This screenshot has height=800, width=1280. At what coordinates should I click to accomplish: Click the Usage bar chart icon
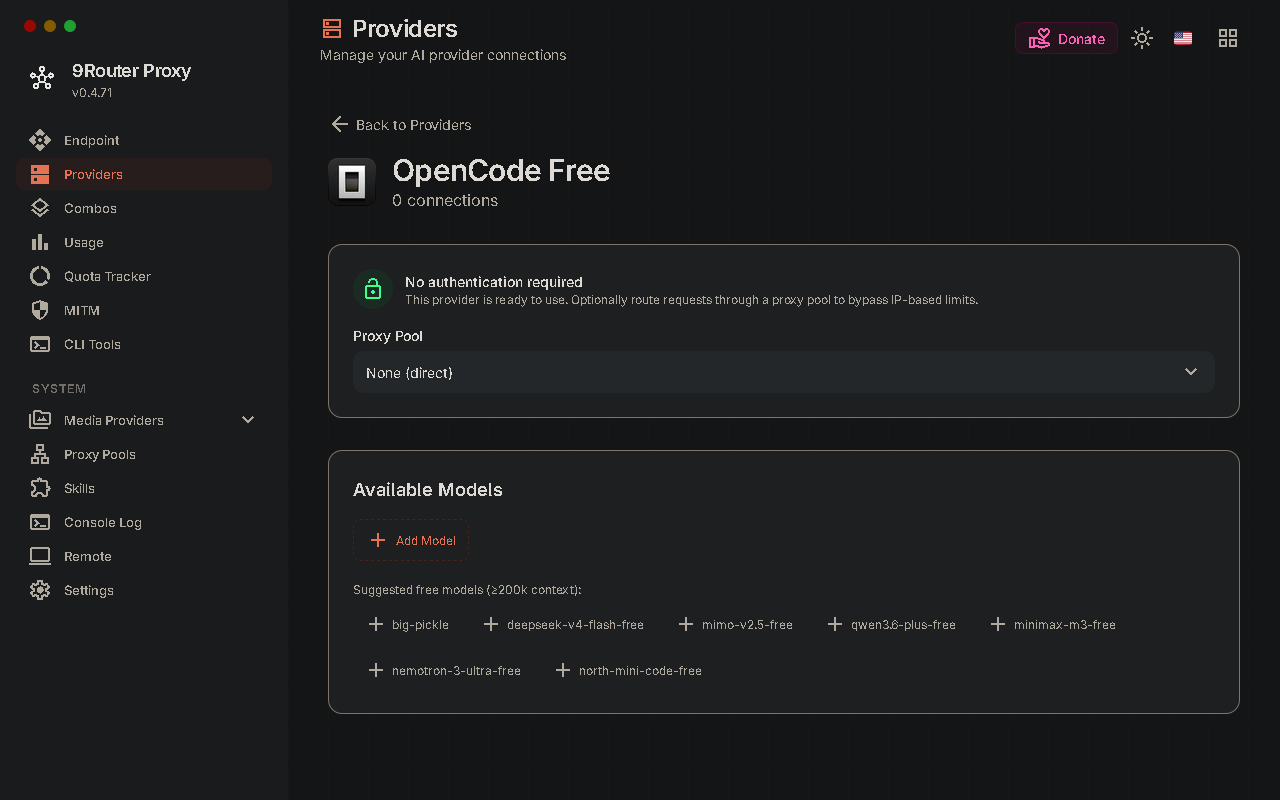coord(40,242)
